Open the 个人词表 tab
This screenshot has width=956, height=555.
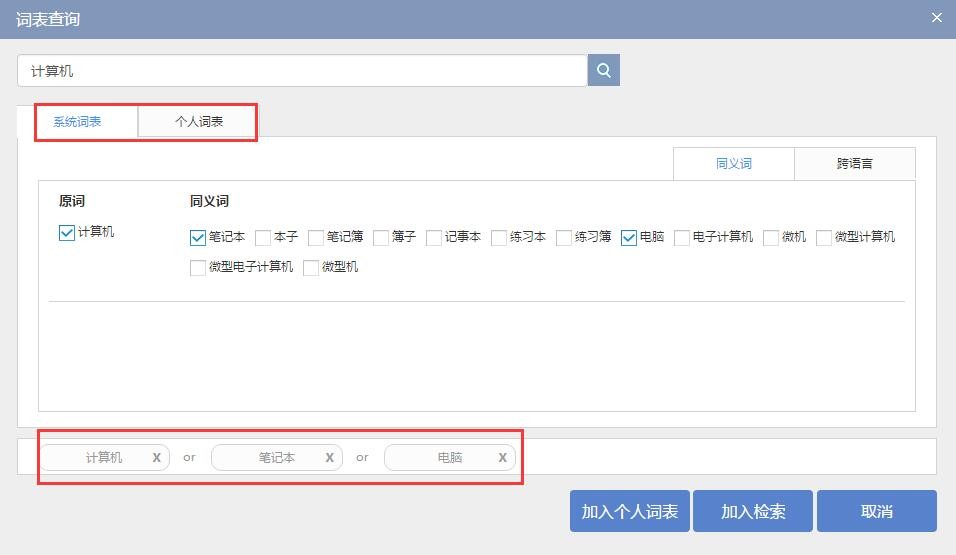click(198, 122)
